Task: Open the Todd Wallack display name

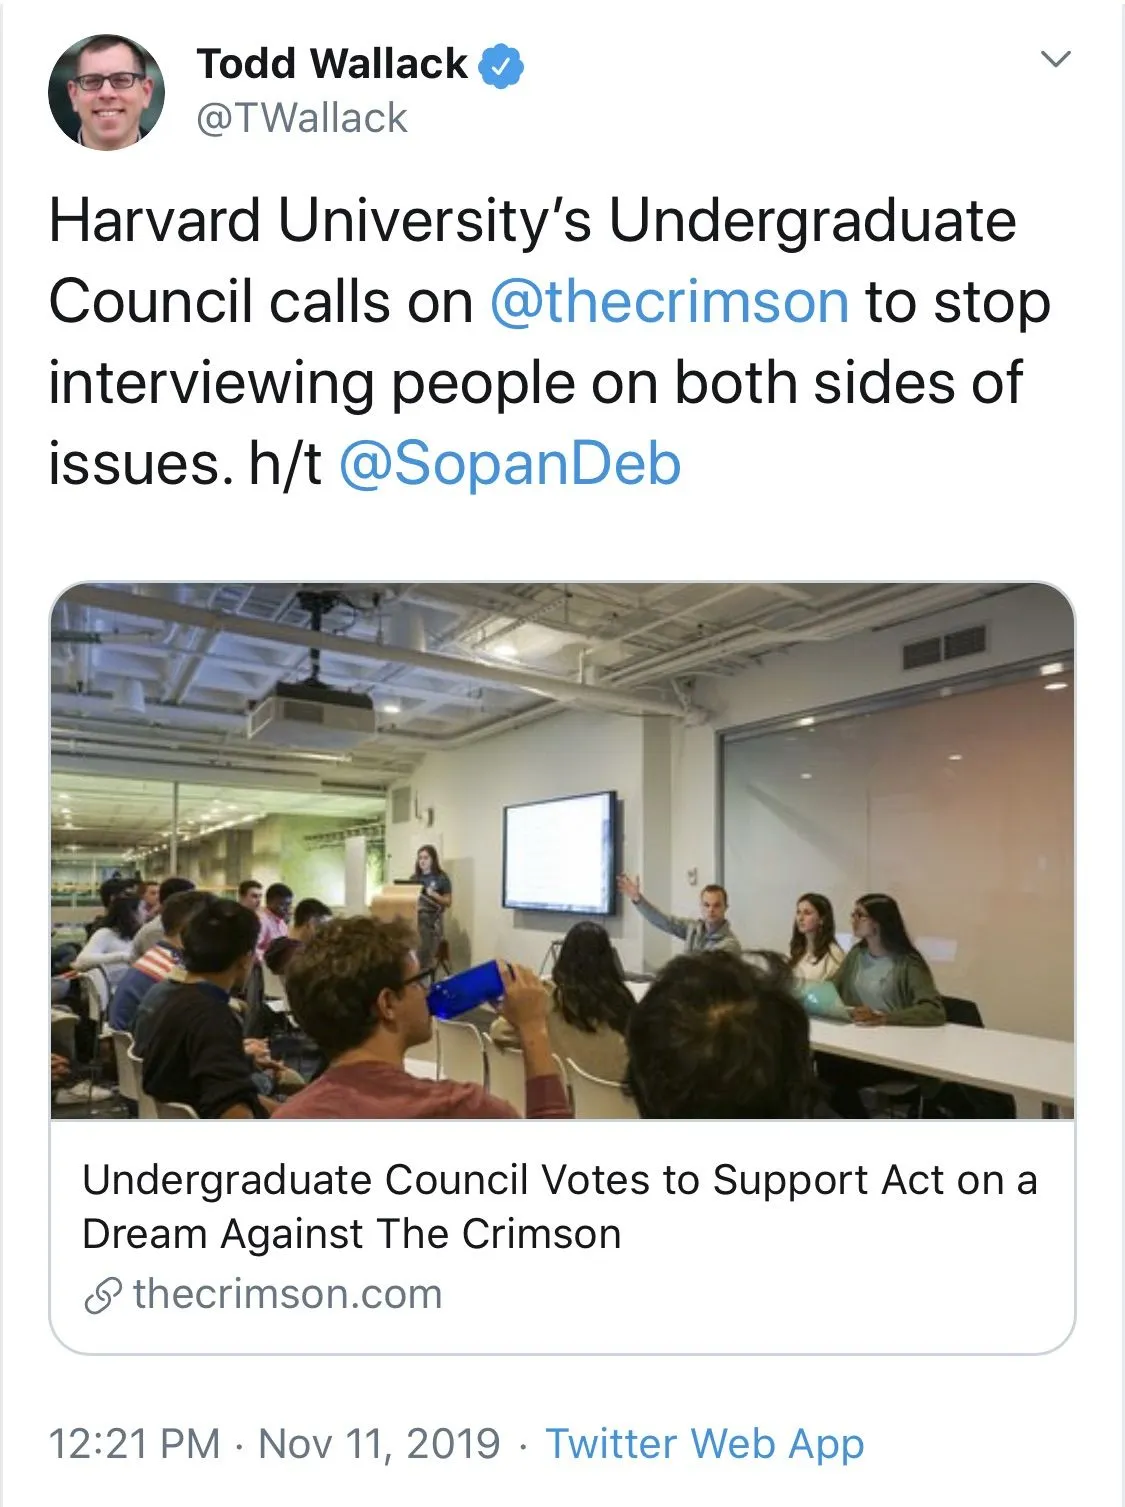Action: (332, 64)
